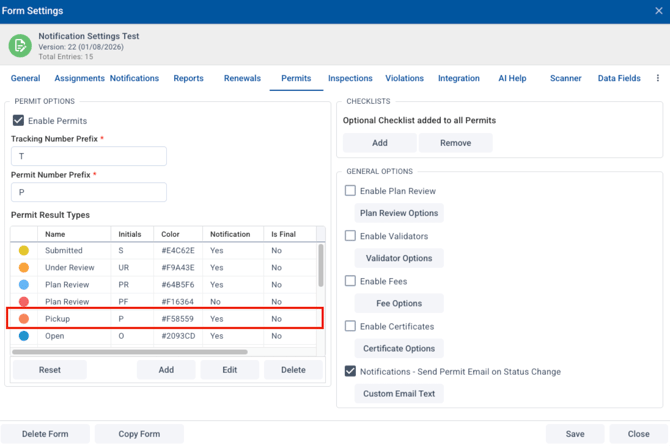Screen dimensions: 670x446
Task: Disable Send Permit Email on Status Change
Action: (x=350, y=371)
